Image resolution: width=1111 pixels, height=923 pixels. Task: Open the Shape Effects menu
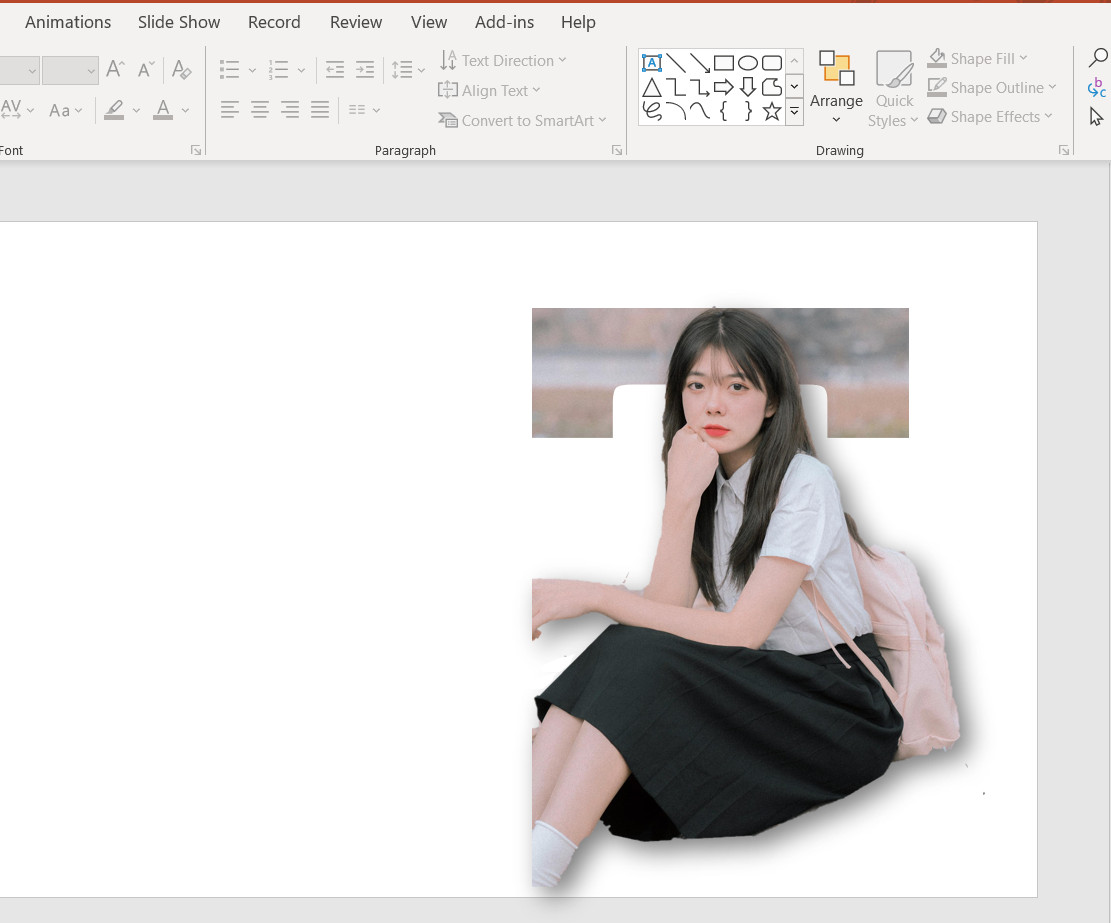tap(990, 116)
